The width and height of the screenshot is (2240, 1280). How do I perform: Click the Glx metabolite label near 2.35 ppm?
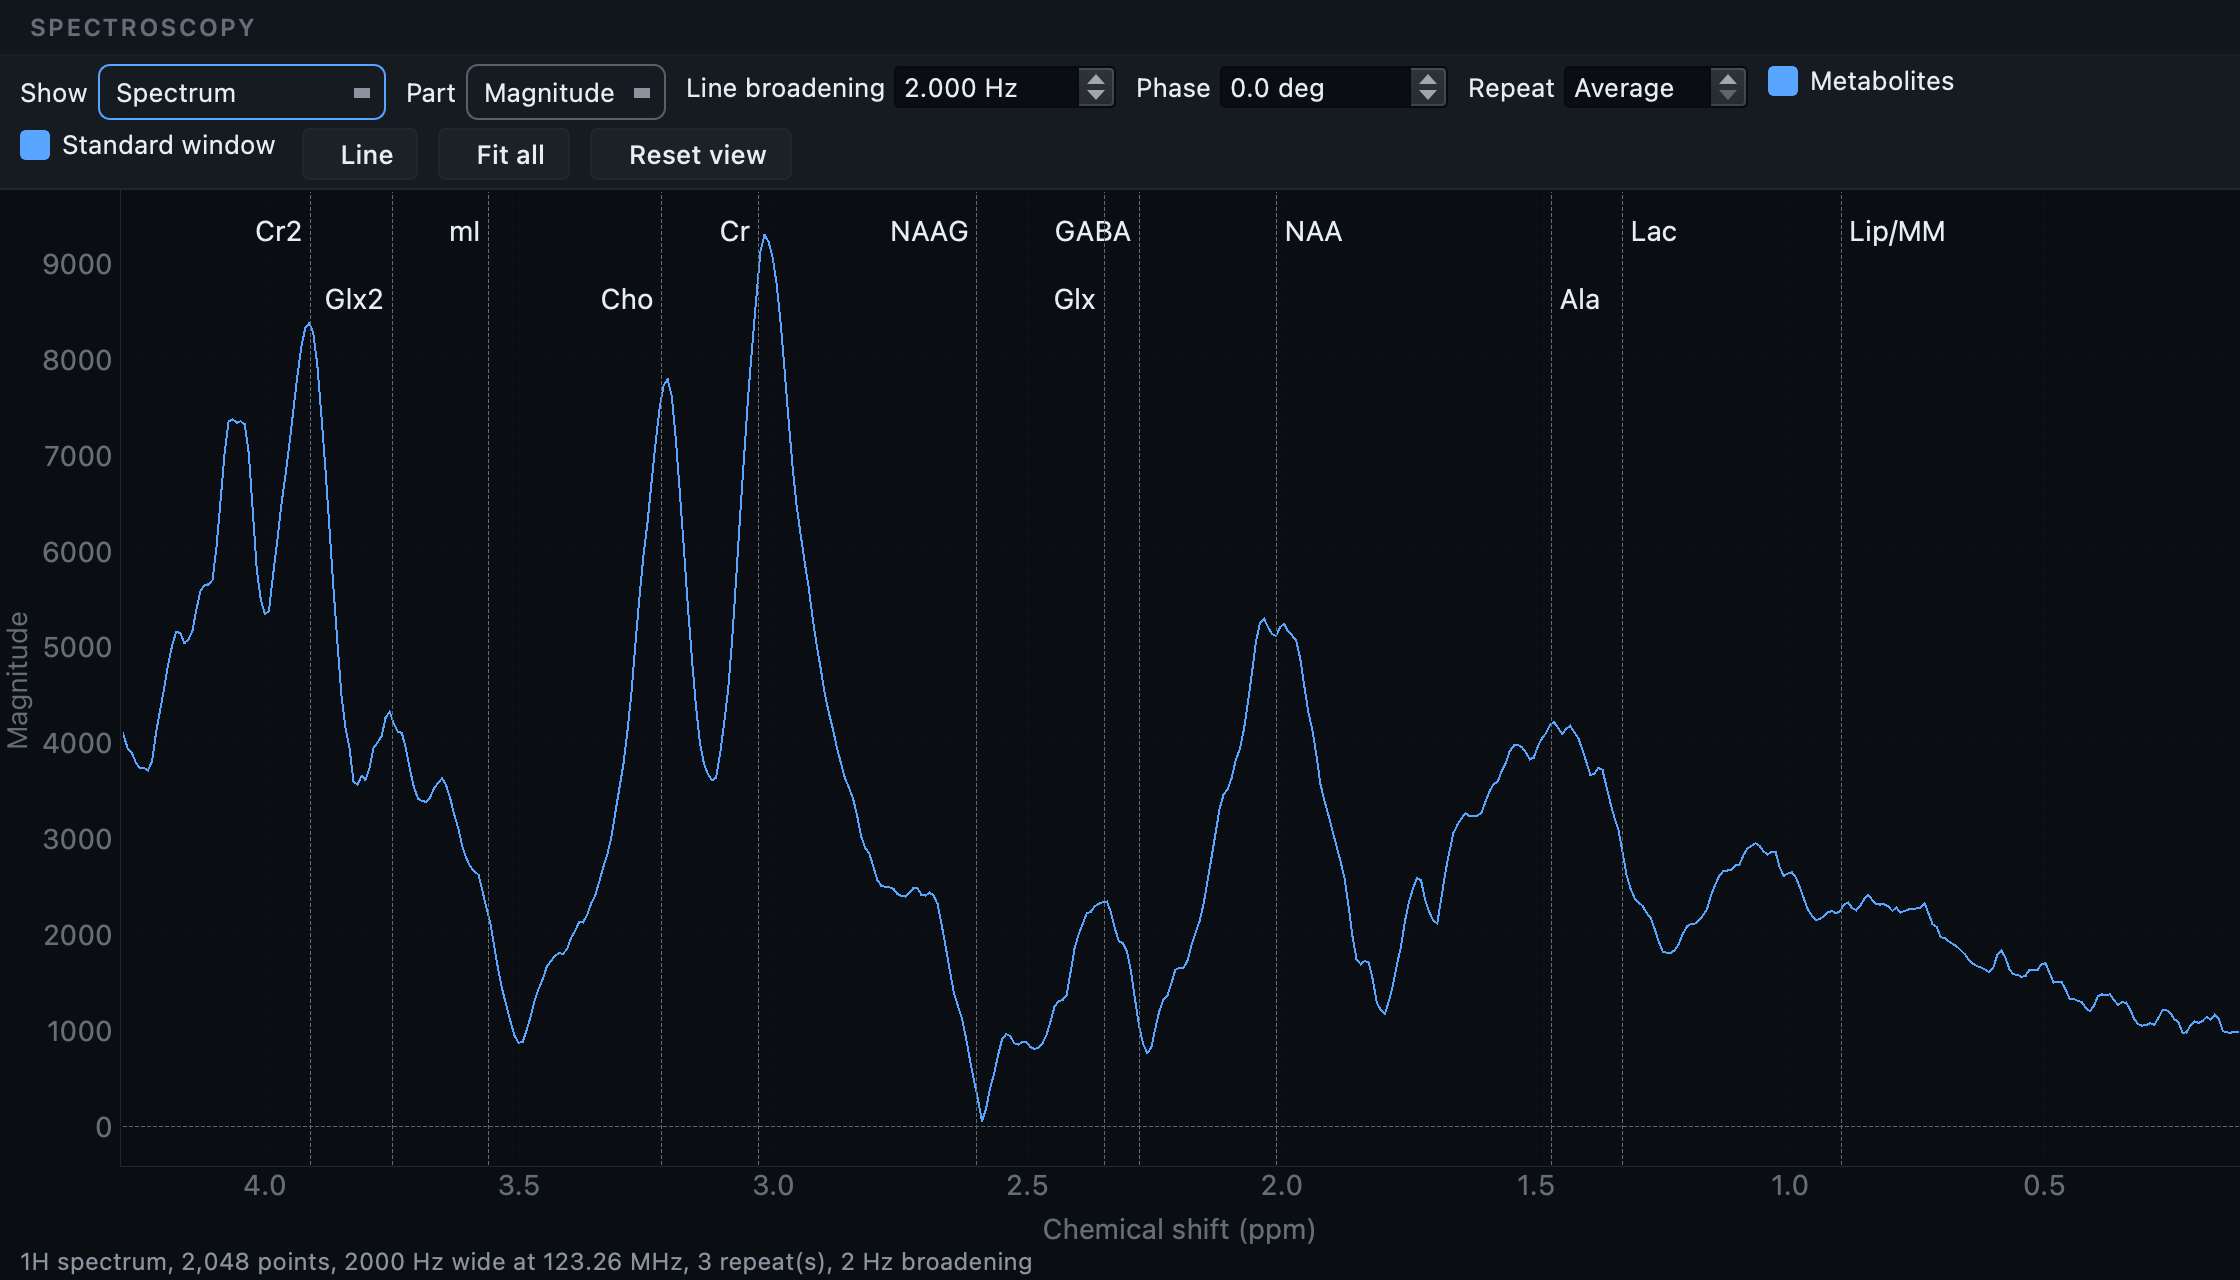1075,300
